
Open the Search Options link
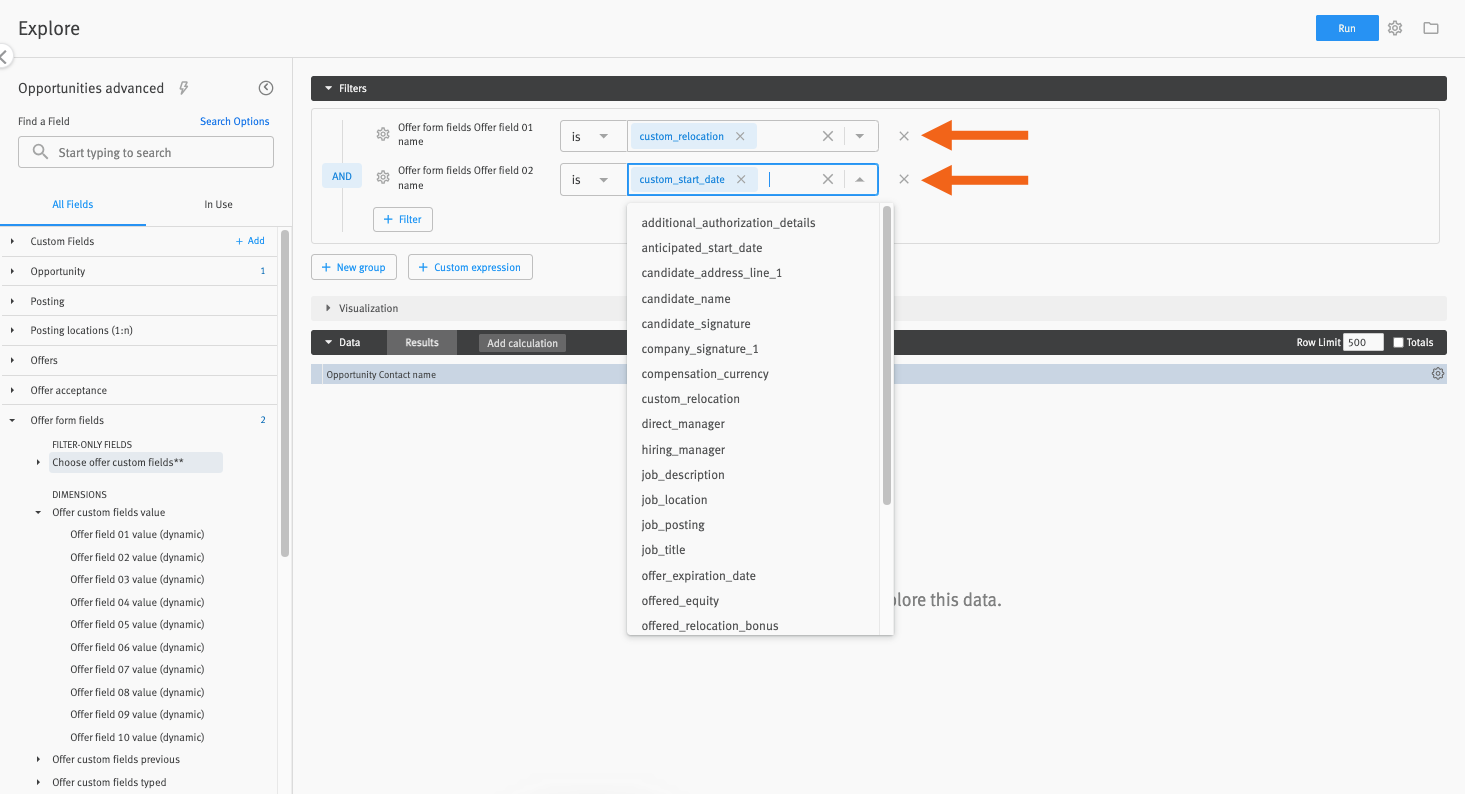235,121
